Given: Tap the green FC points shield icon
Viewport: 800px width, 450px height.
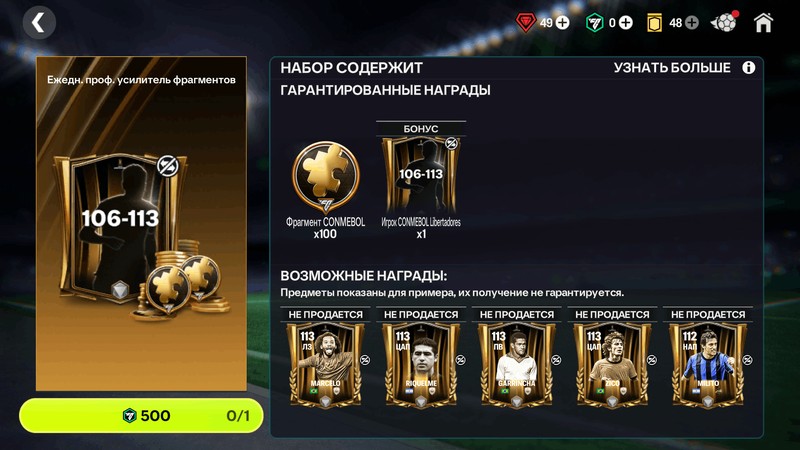Looking at the screenshot, I should point(594,23).
